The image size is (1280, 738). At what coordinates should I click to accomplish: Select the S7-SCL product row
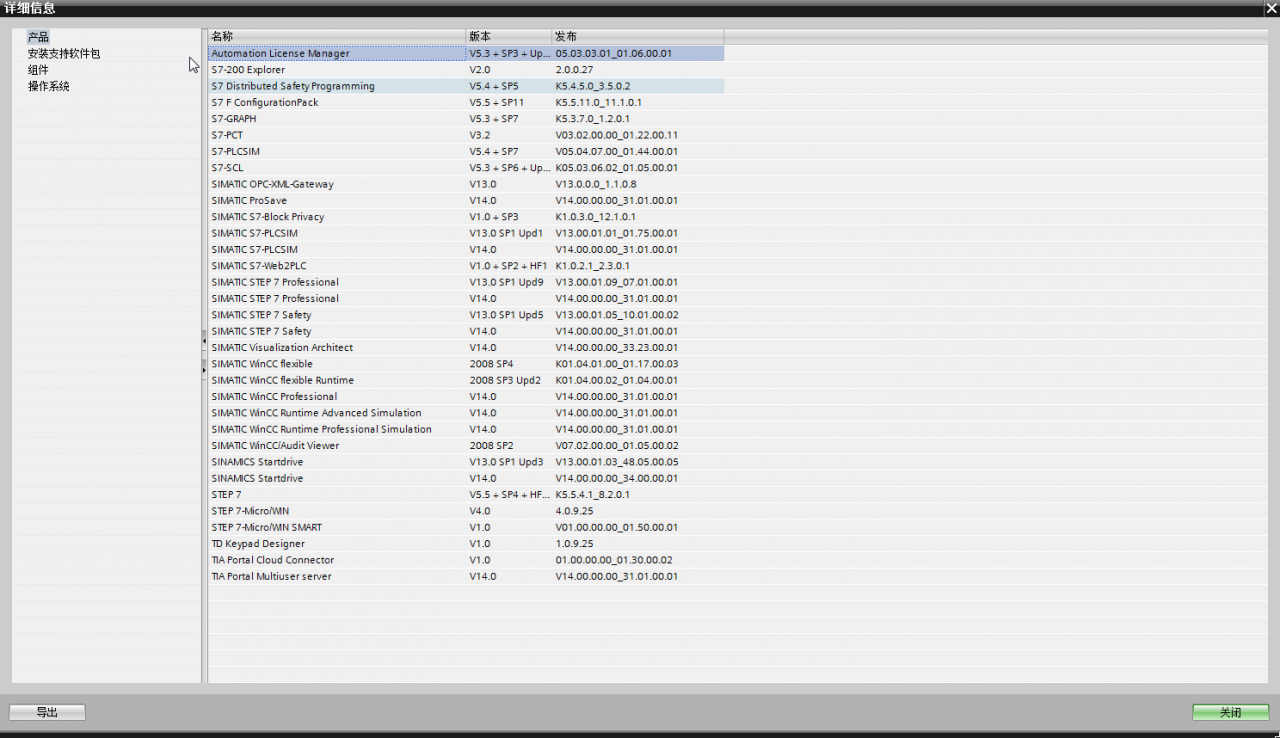click(x=466, y=168)
